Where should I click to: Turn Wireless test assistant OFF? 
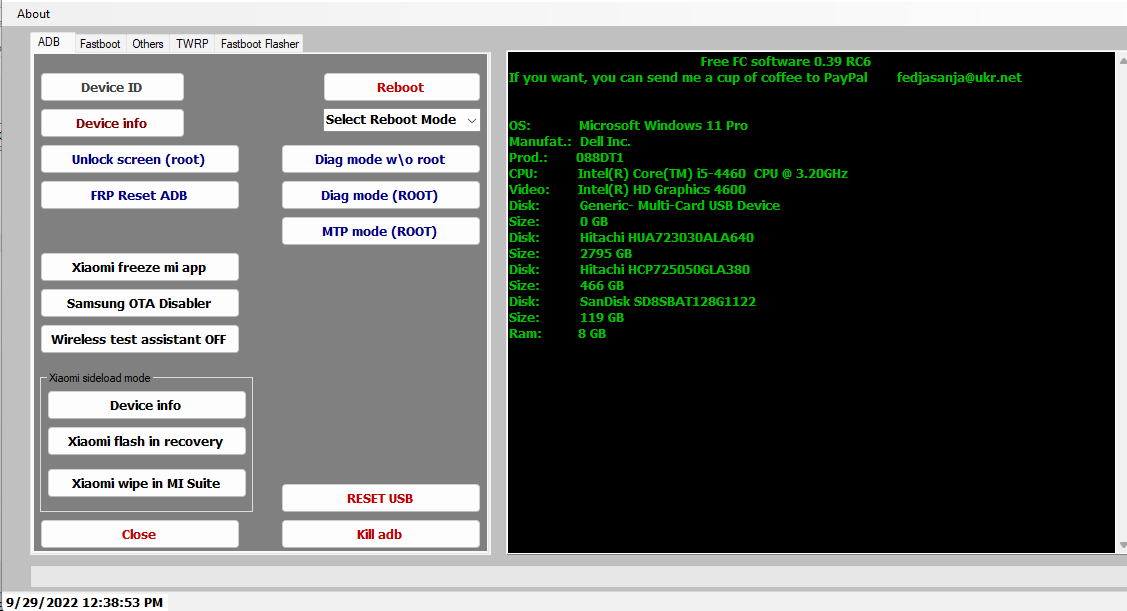139,339
